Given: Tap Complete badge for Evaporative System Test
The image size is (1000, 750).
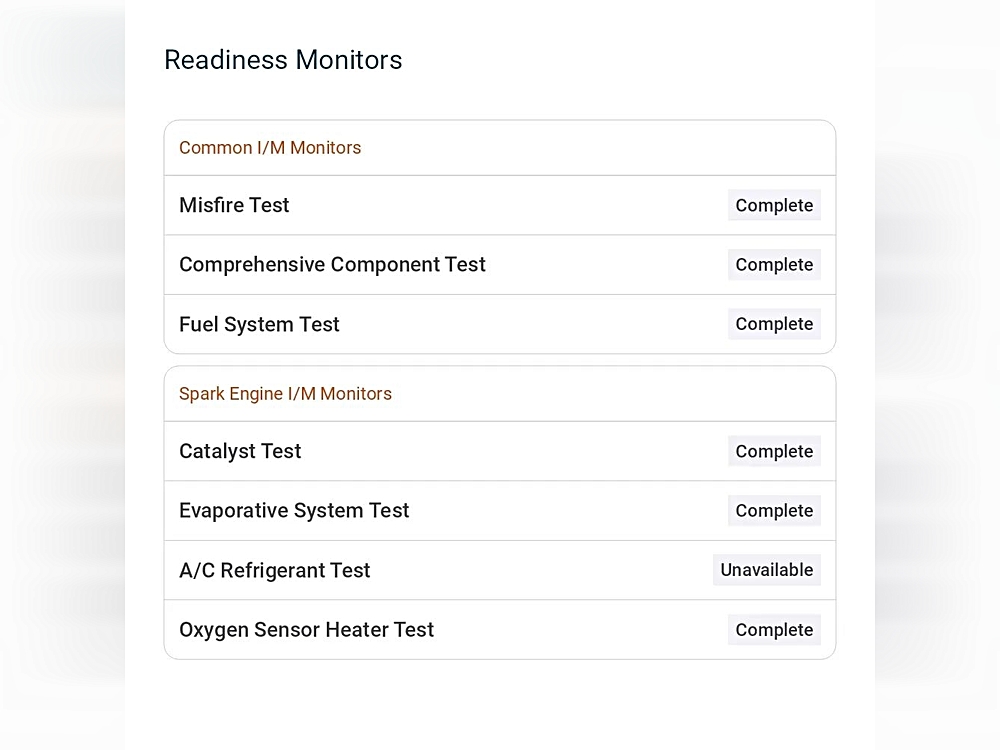Looking at the screenshot, I should tap(774, 510).
